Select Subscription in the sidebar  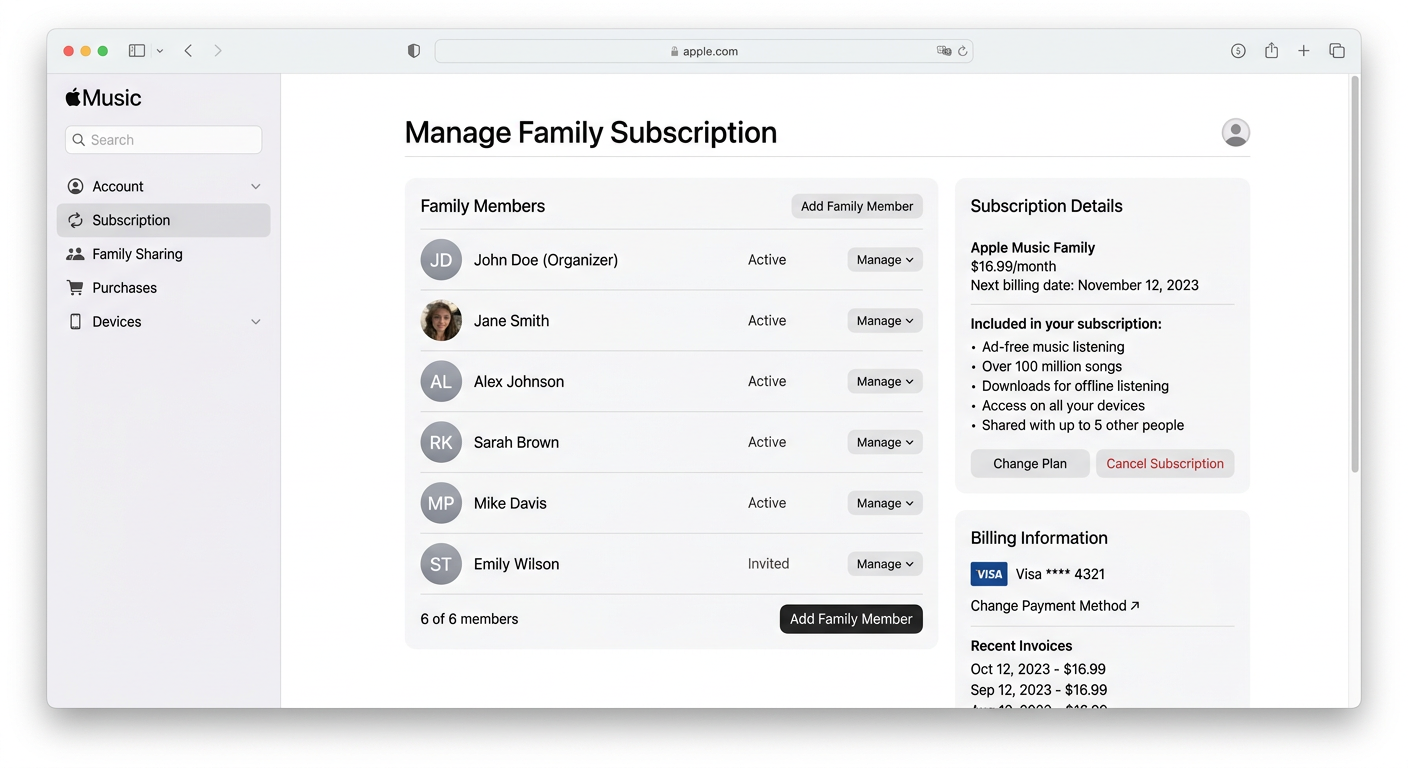pyautogui.click(x=164, y=220)
